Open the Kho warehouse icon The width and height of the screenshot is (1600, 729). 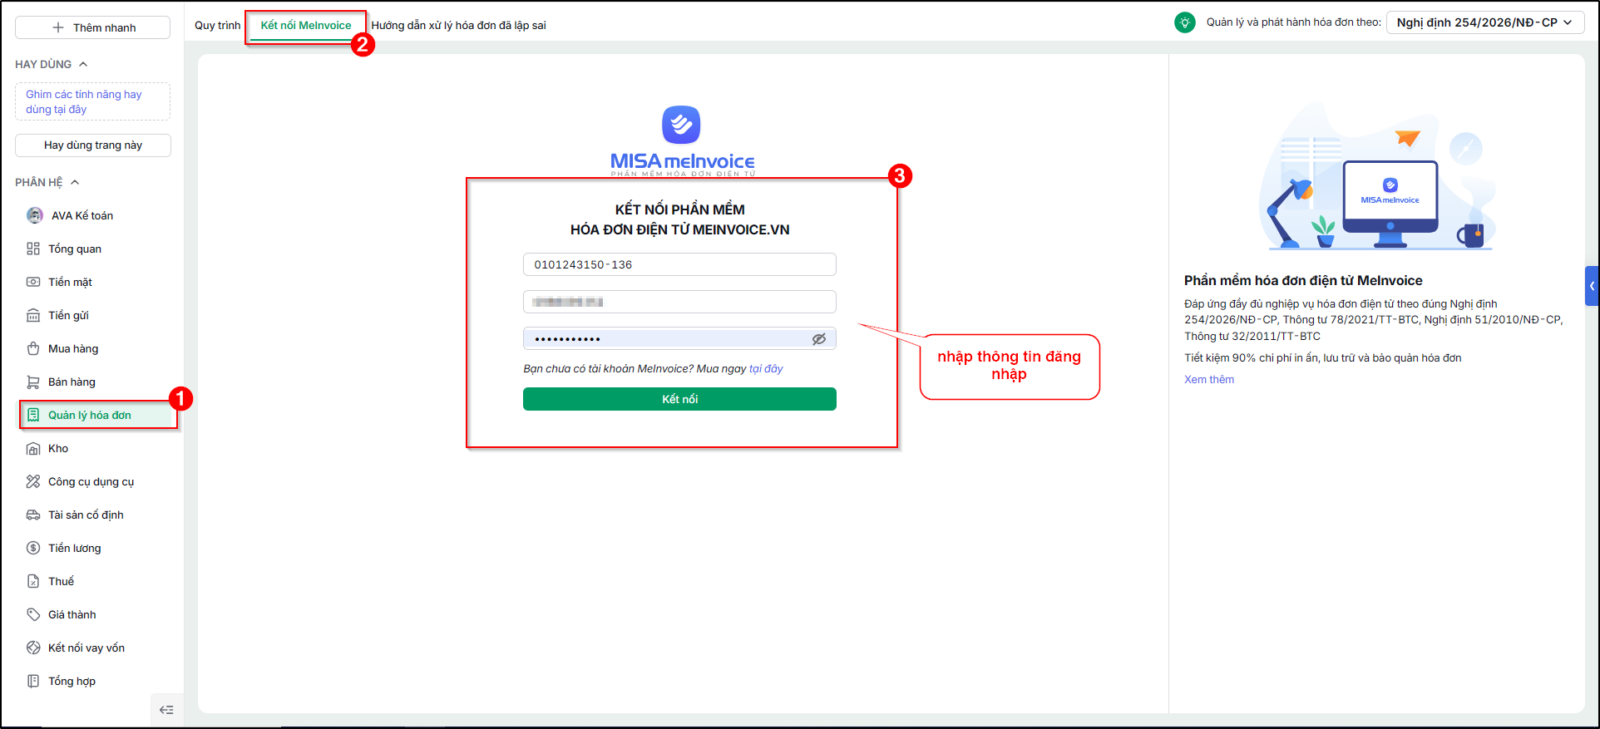[33, 449]
